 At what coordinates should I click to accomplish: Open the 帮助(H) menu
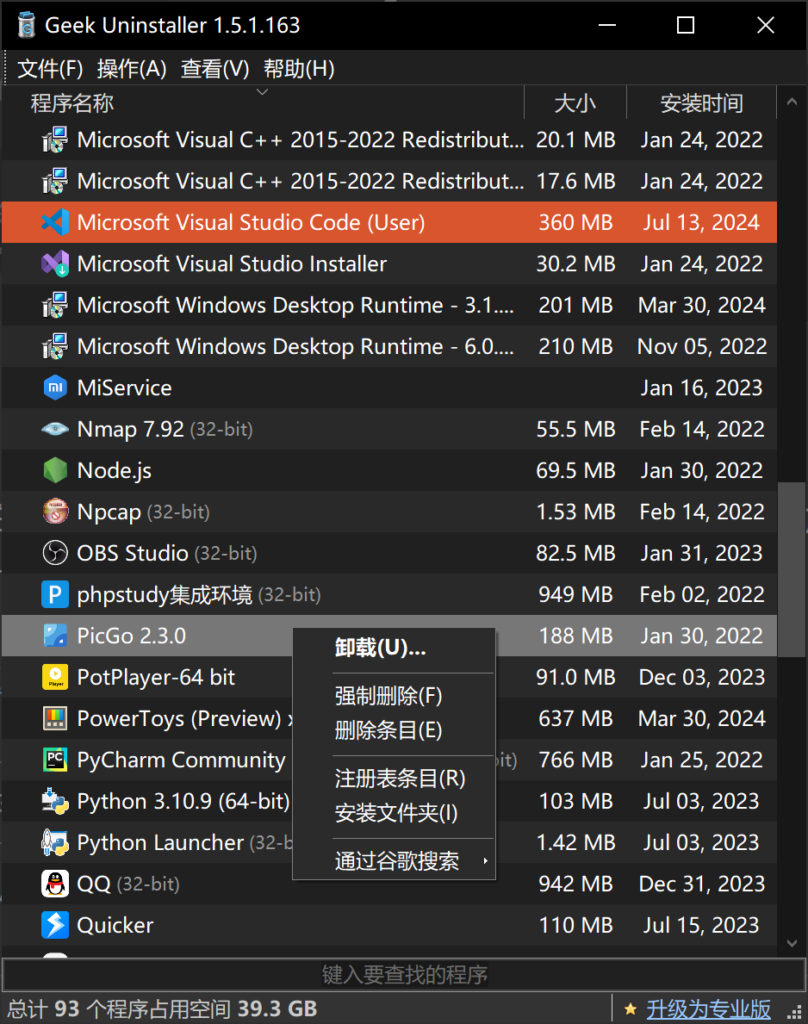pyautogui.click(x=299, y=69)
